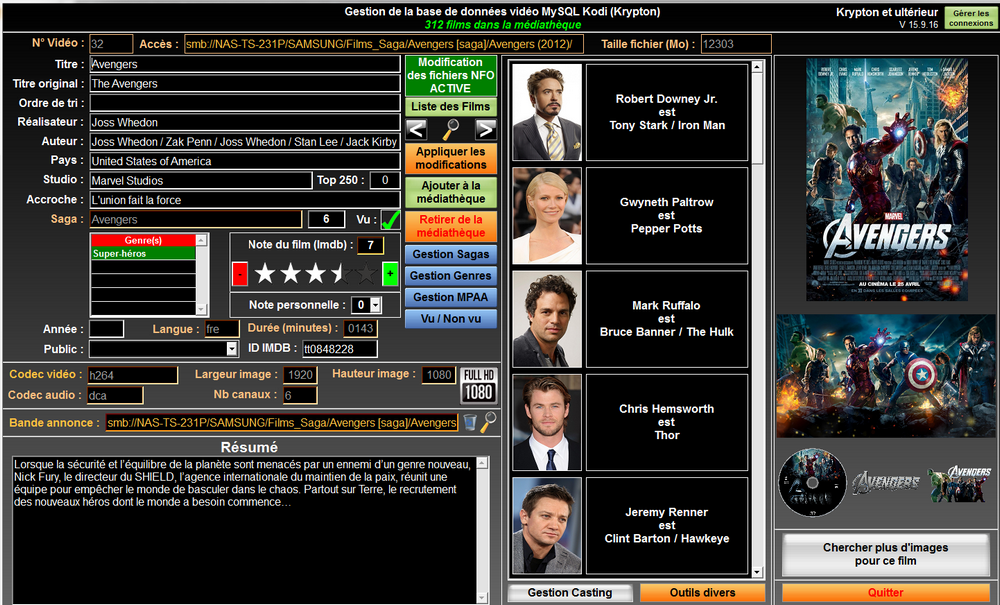
Task: Select the silver Avengers logo image
Action: 886,483
